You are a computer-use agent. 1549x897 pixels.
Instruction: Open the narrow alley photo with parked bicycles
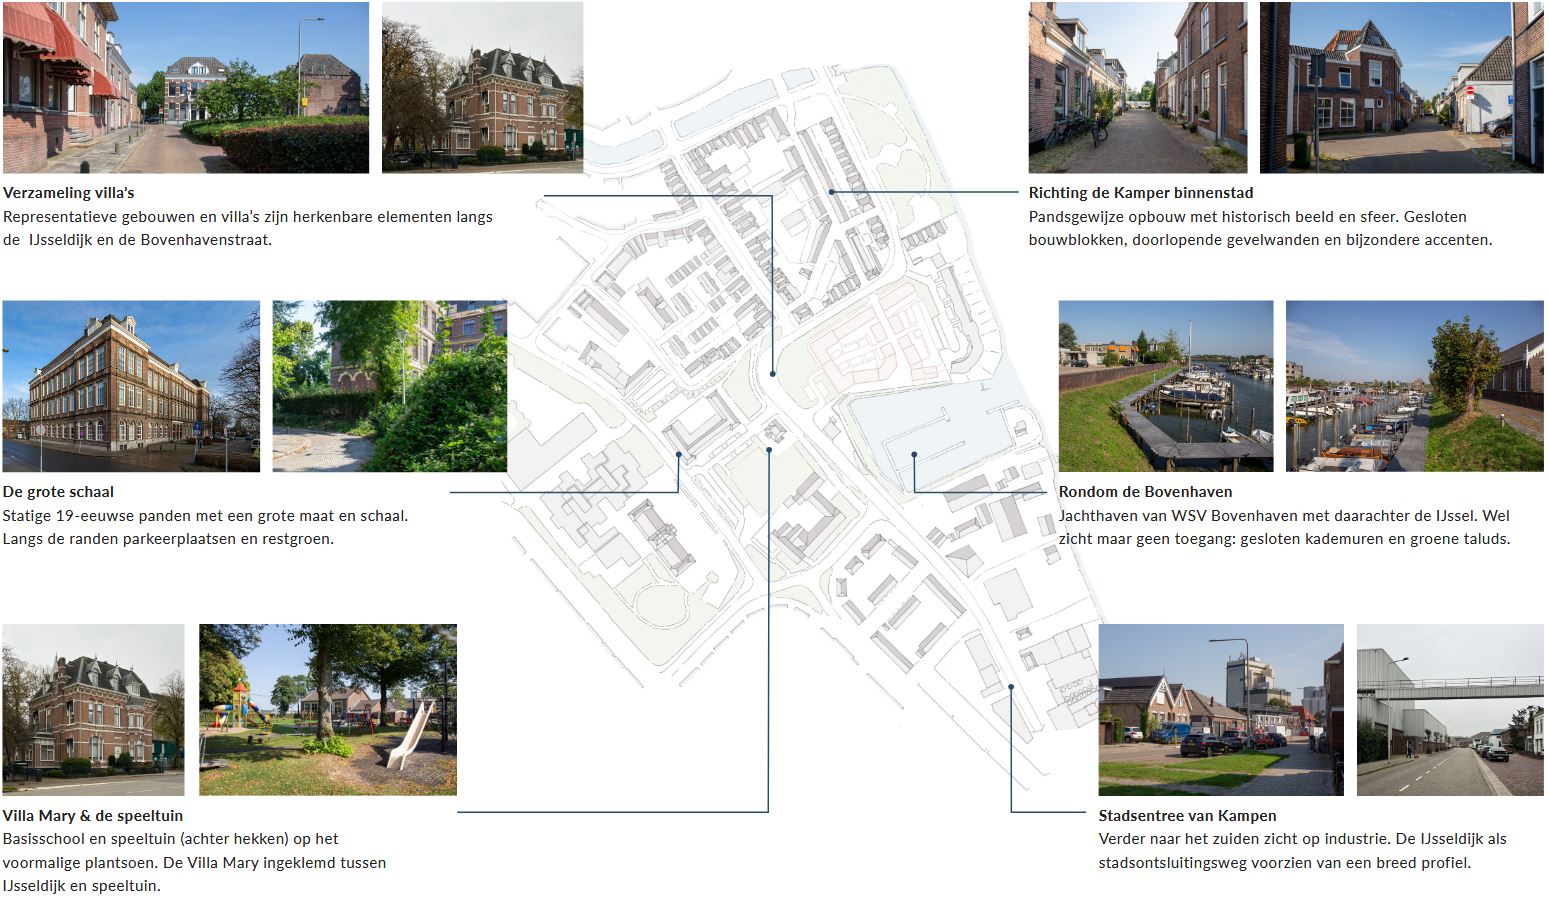(x=1137, y=87)
